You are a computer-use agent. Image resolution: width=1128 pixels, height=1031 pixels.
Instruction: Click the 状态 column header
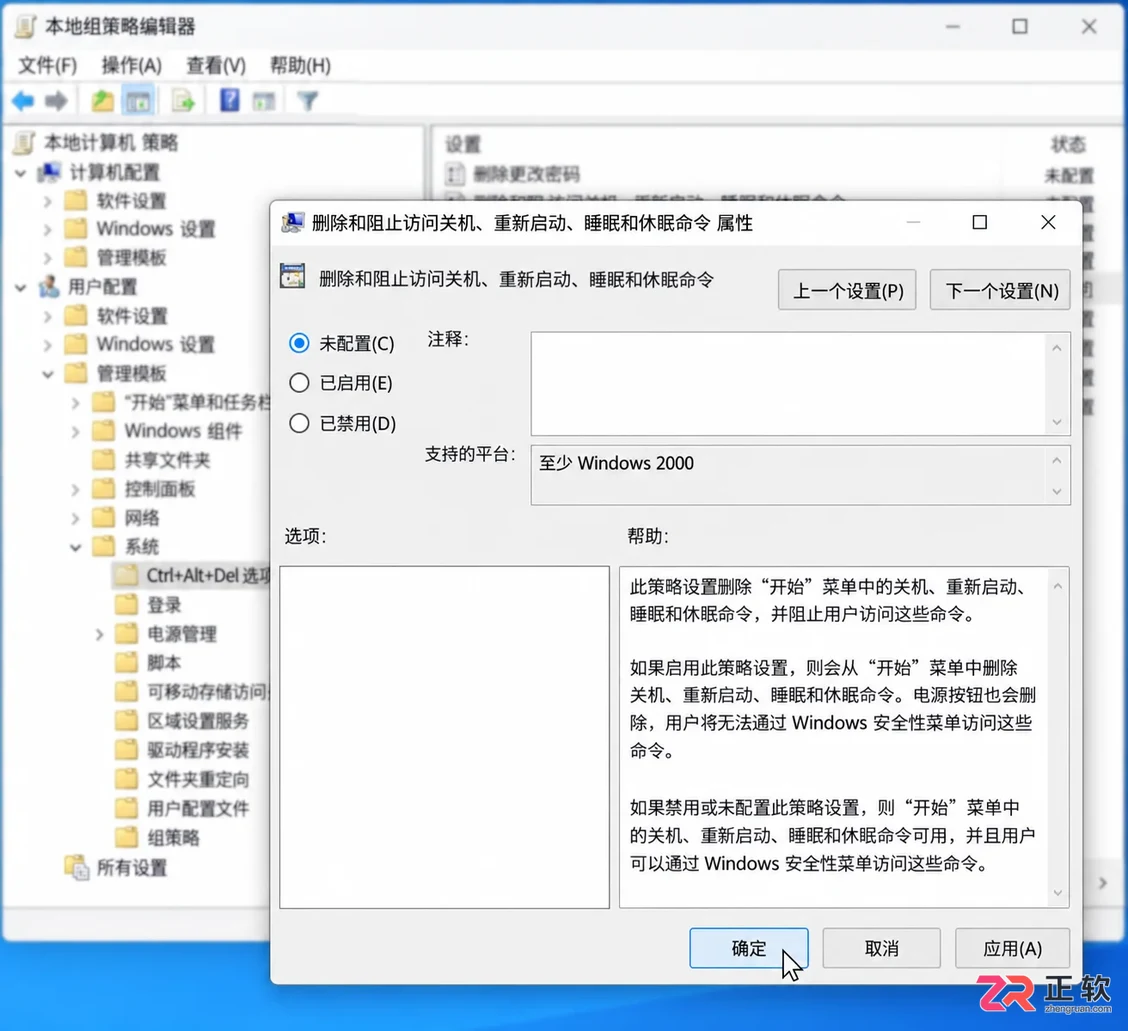tap(1068, 145)
